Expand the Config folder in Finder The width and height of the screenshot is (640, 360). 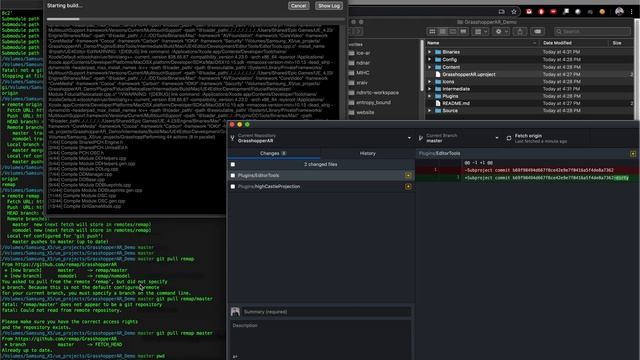429,60
